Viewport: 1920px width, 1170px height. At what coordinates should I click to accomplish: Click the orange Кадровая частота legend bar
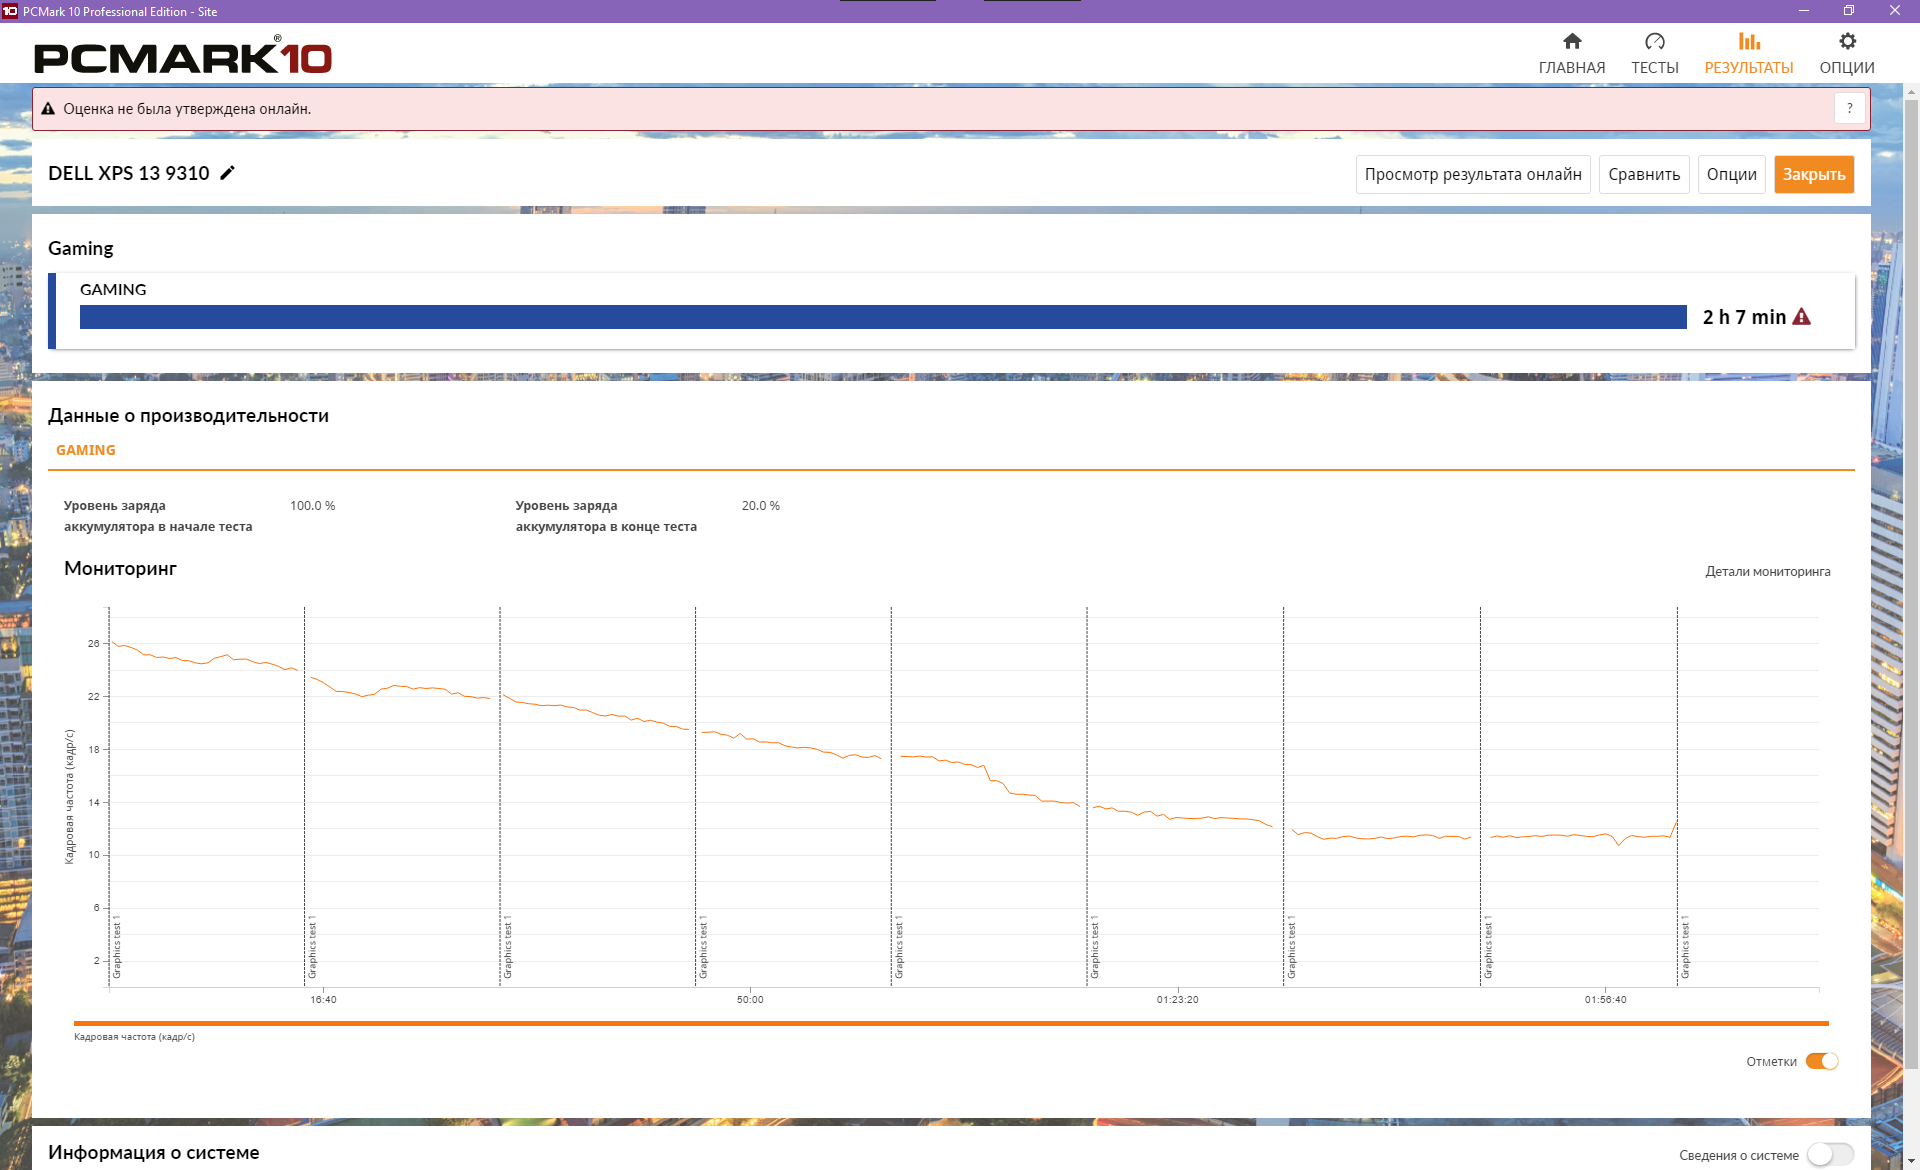950,1023
